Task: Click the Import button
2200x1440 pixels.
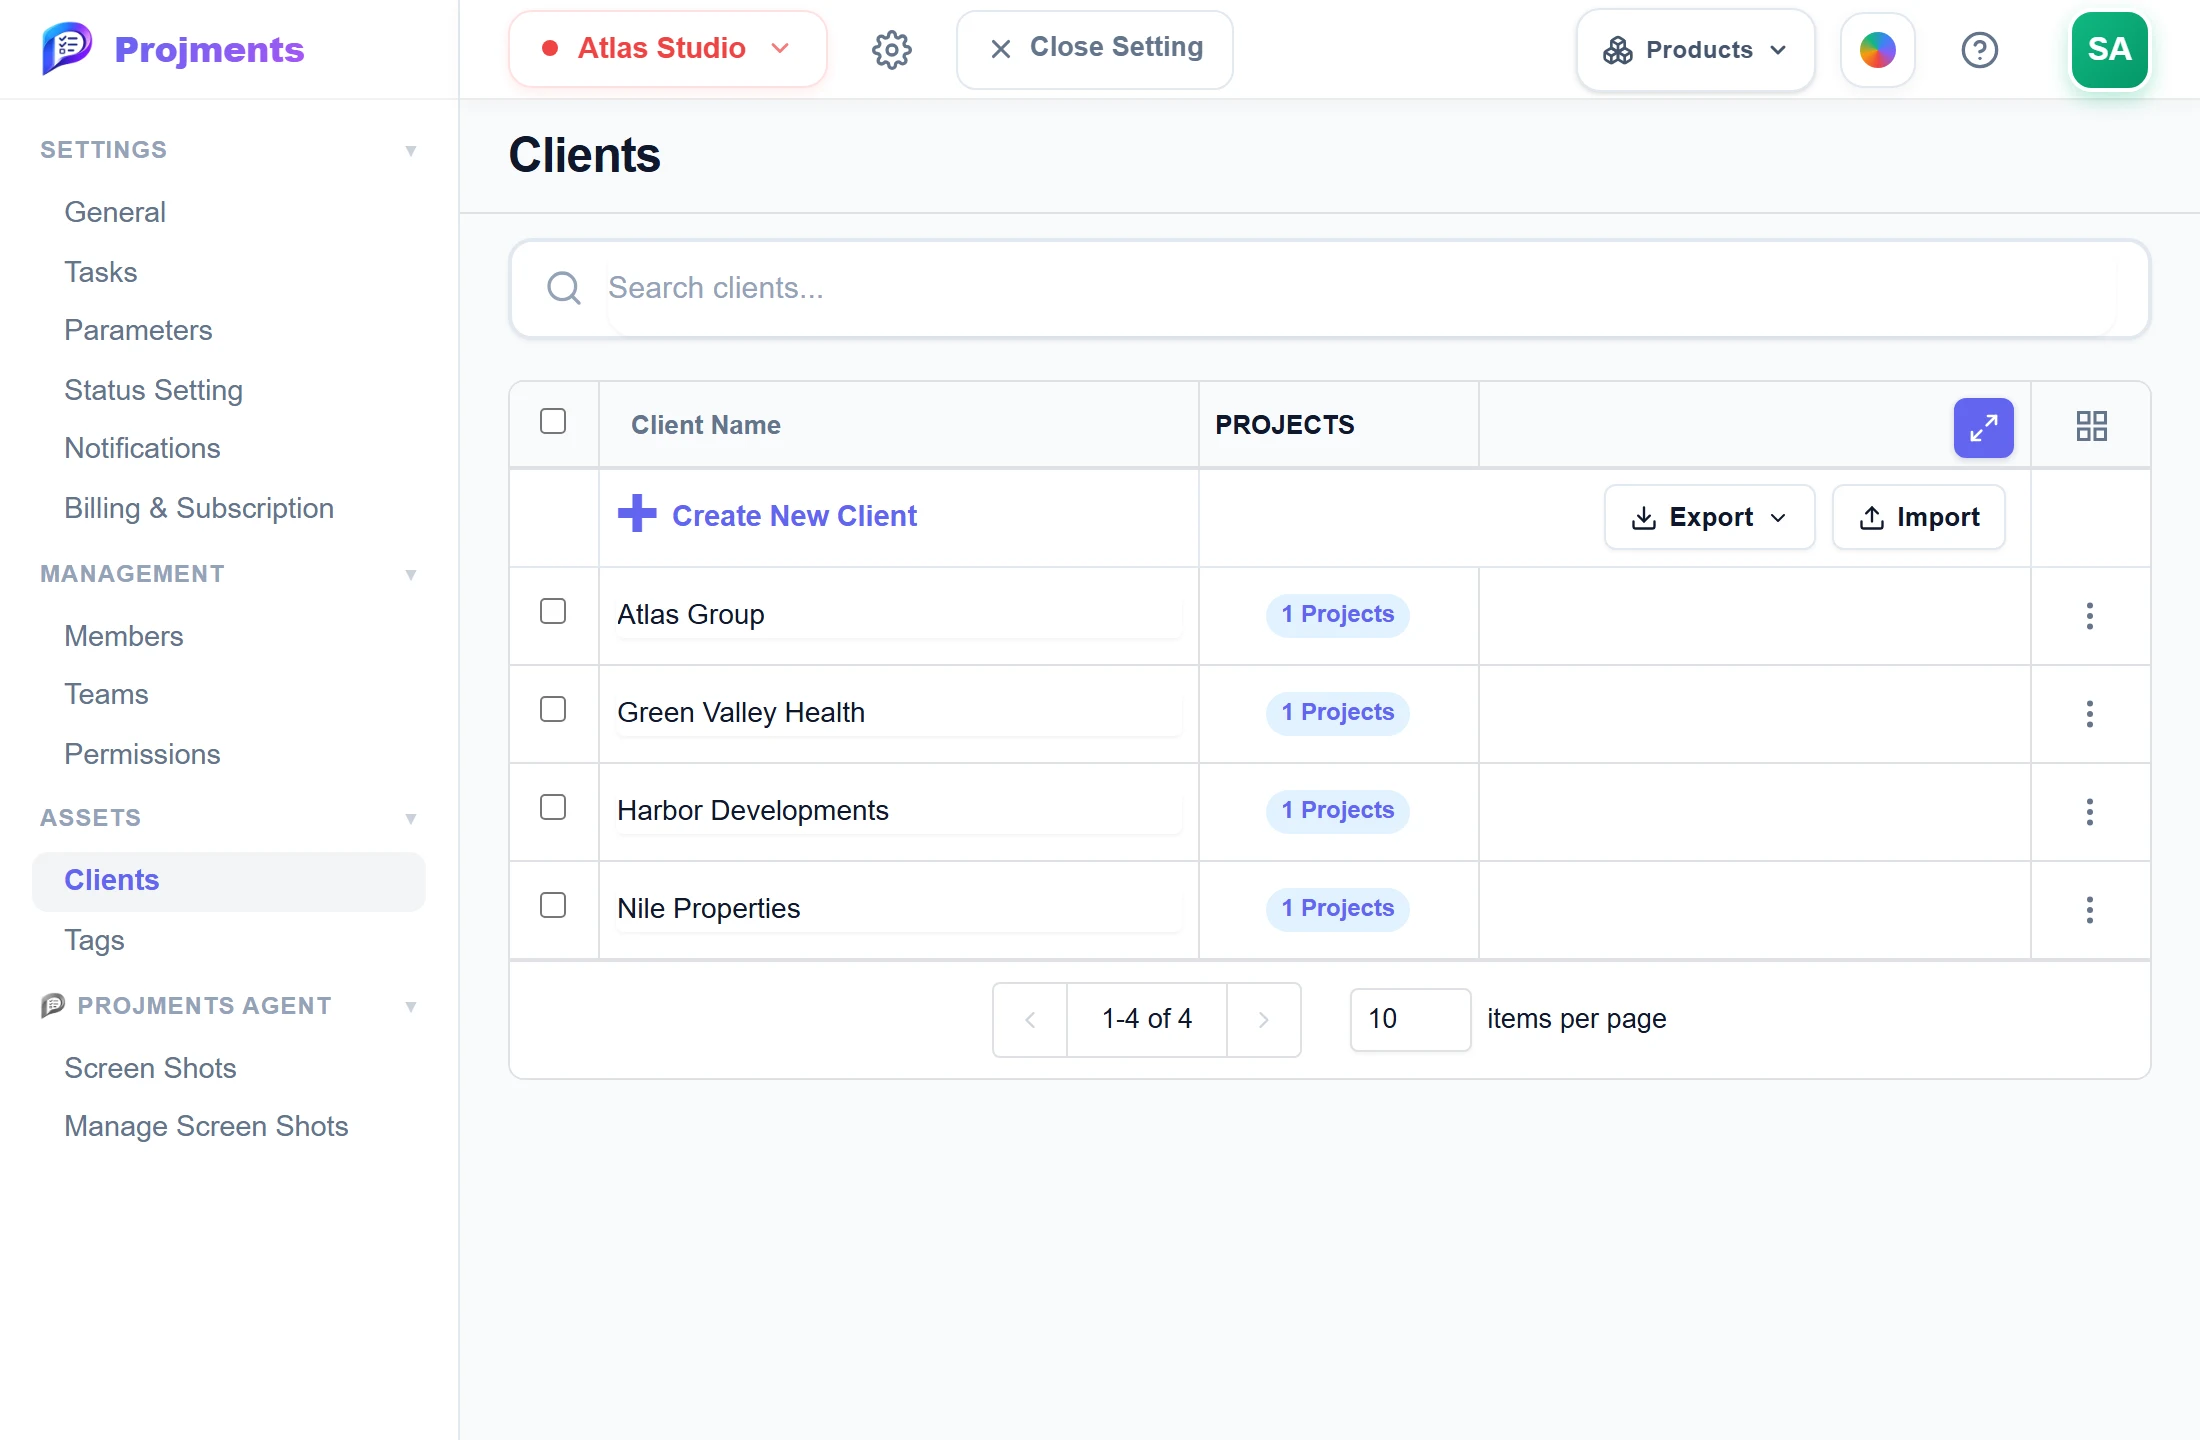Action: [1918, 517]
